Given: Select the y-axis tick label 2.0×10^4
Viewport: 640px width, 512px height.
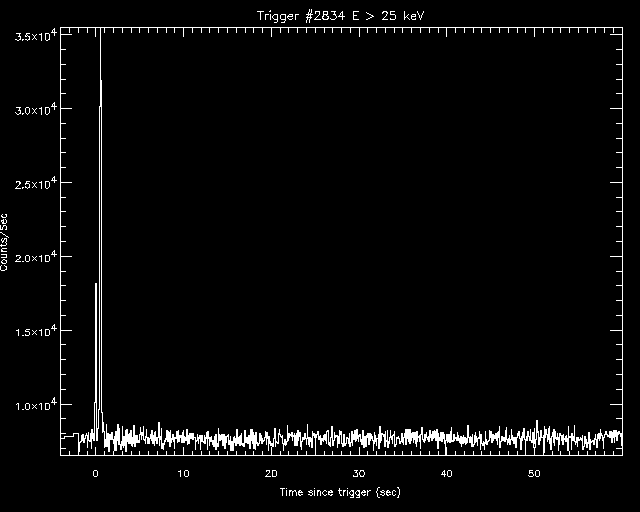Looking at the screenshot, I should click(x=36, y=257).
